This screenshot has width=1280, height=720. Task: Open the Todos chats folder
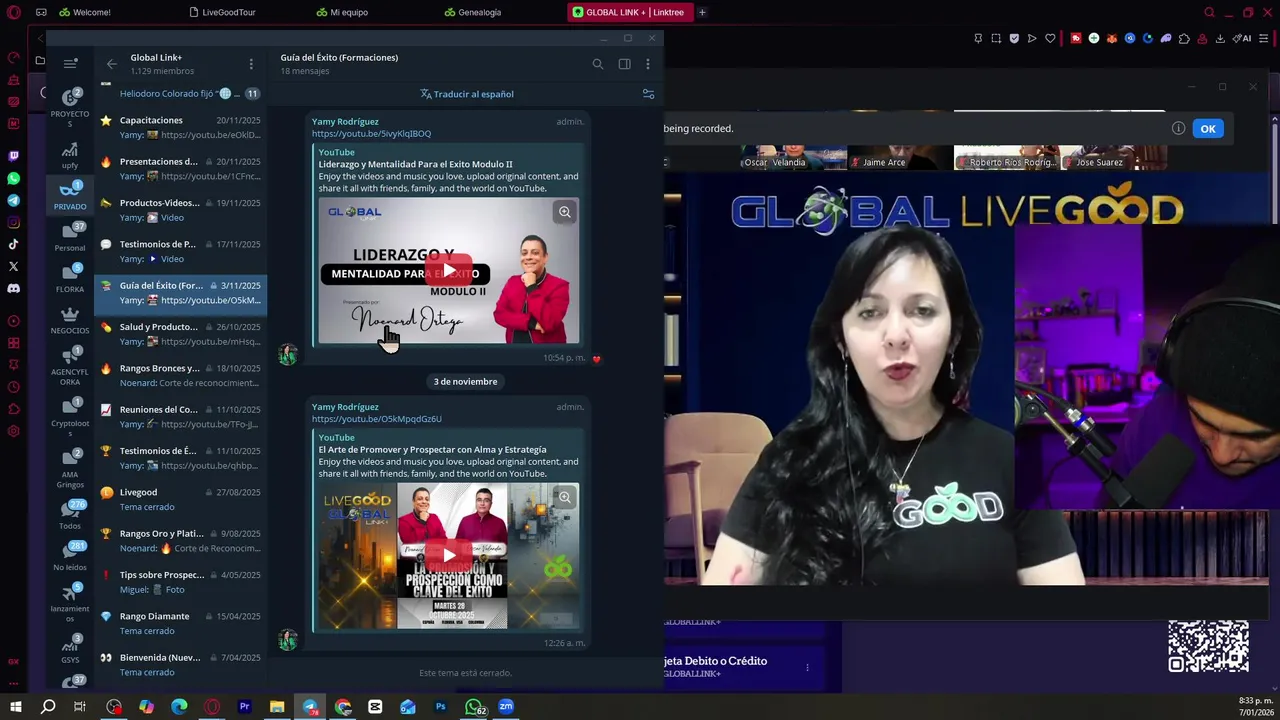click(70, 515)
